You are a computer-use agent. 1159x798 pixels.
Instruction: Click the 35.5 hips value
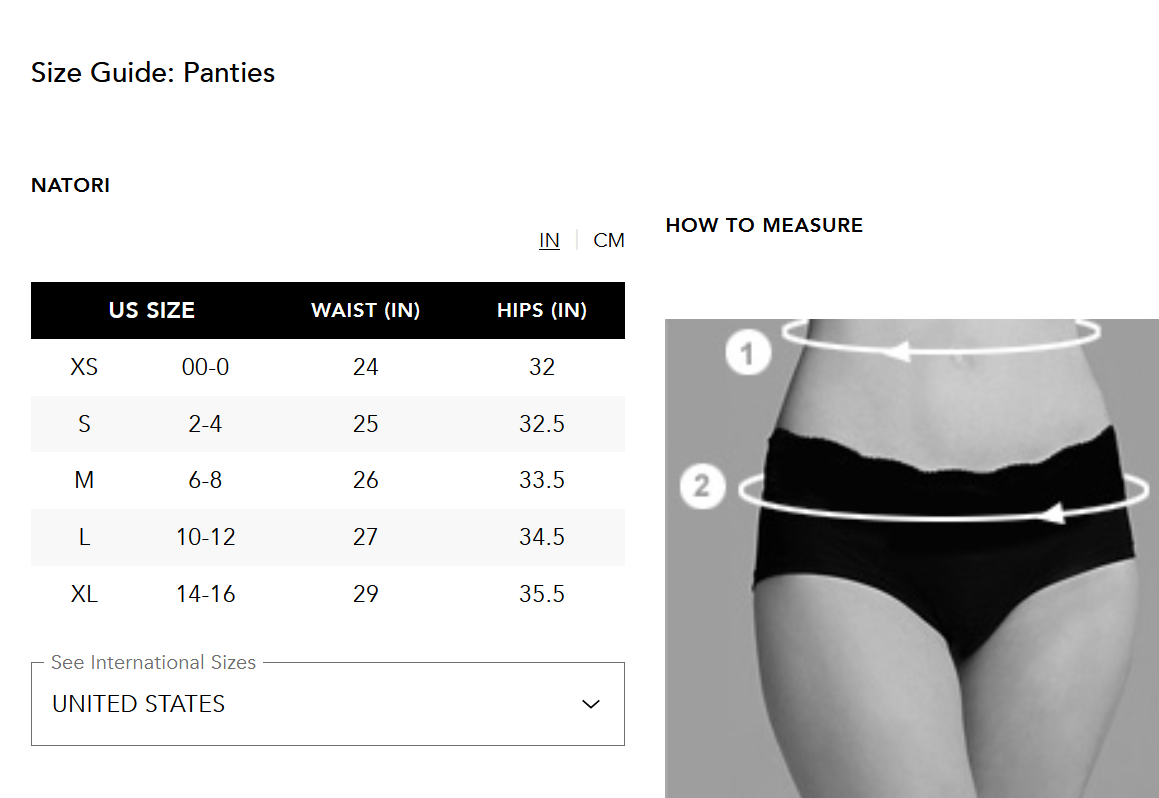pyautogui.click(x=541, y=595)
